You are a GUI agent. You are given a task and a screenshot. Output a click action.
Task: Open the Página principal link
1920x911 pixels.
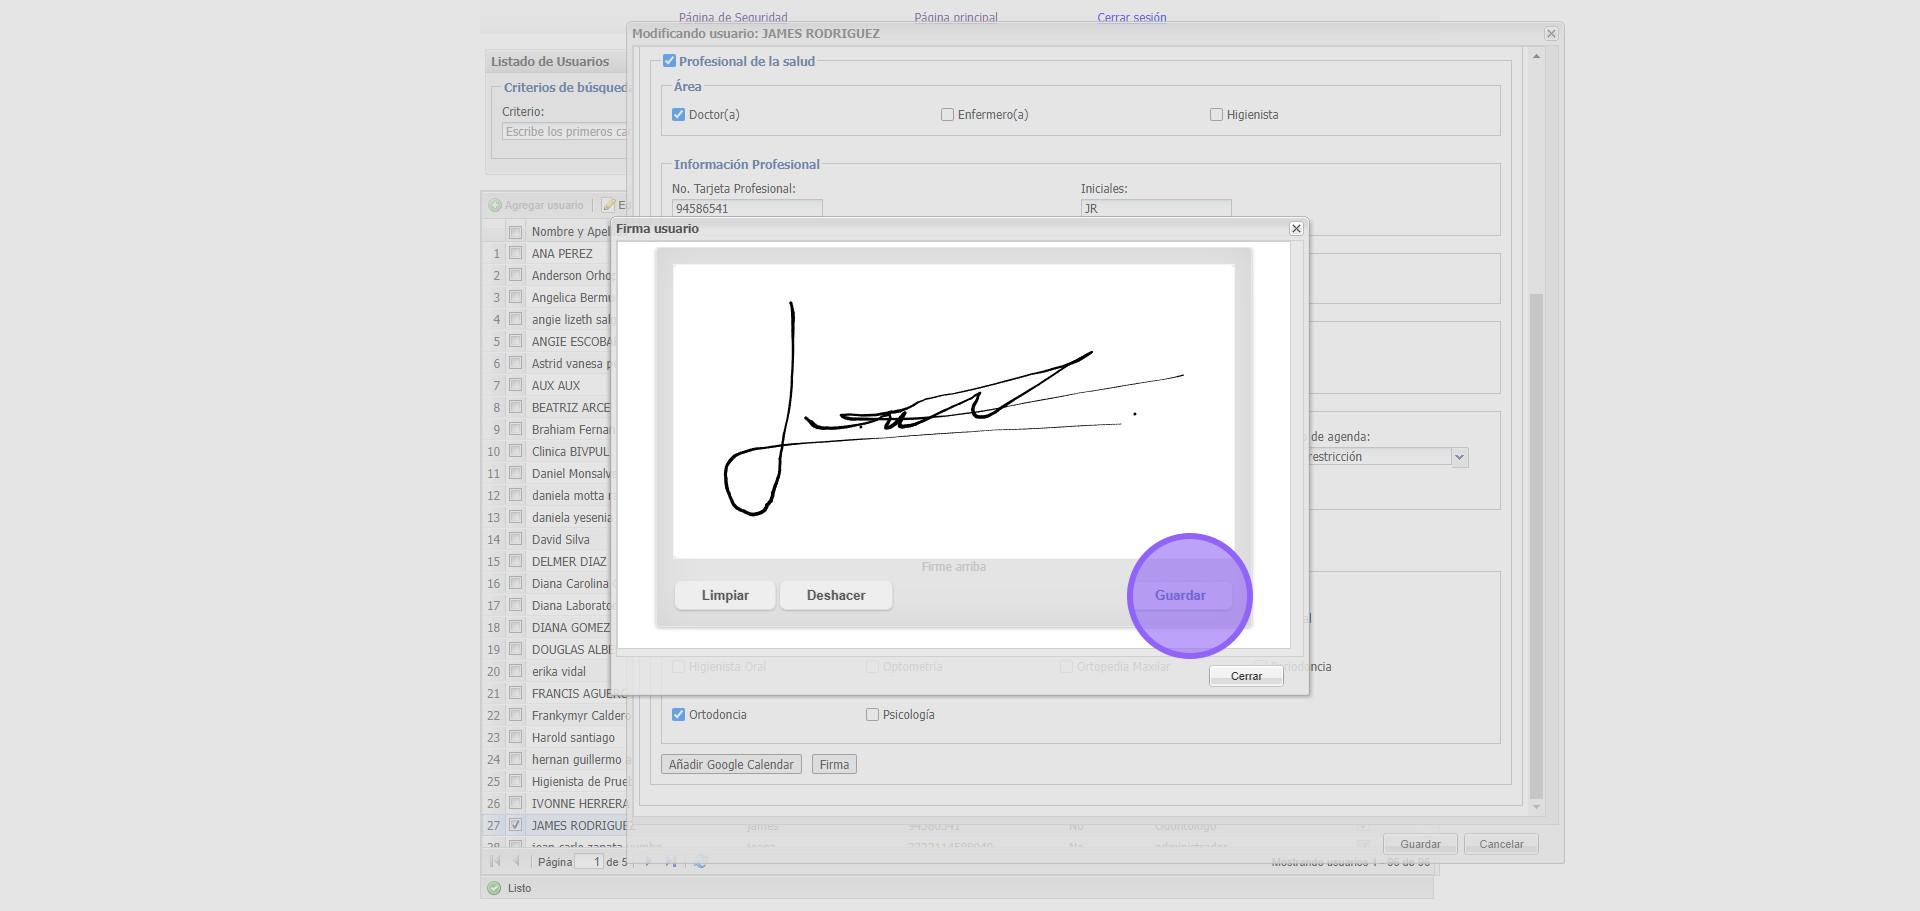pyautogui.click(x=955, y=18)
